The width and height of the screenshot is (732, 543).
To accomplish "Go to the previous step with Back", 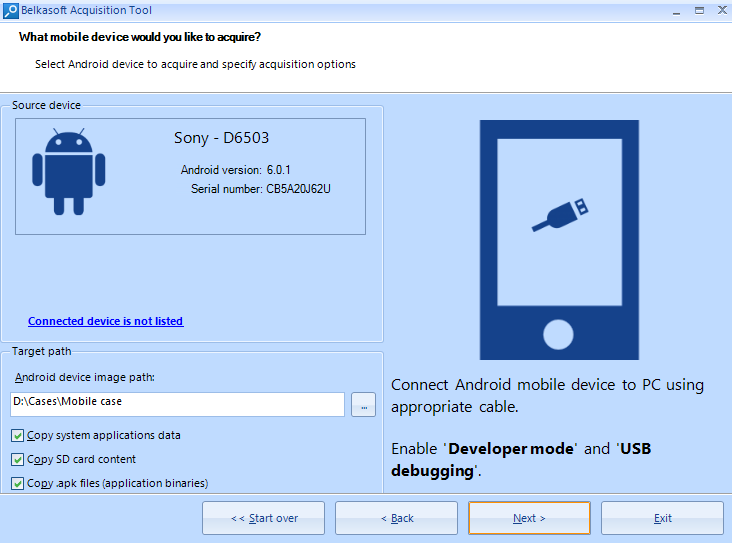I will [x=396, y=518].
